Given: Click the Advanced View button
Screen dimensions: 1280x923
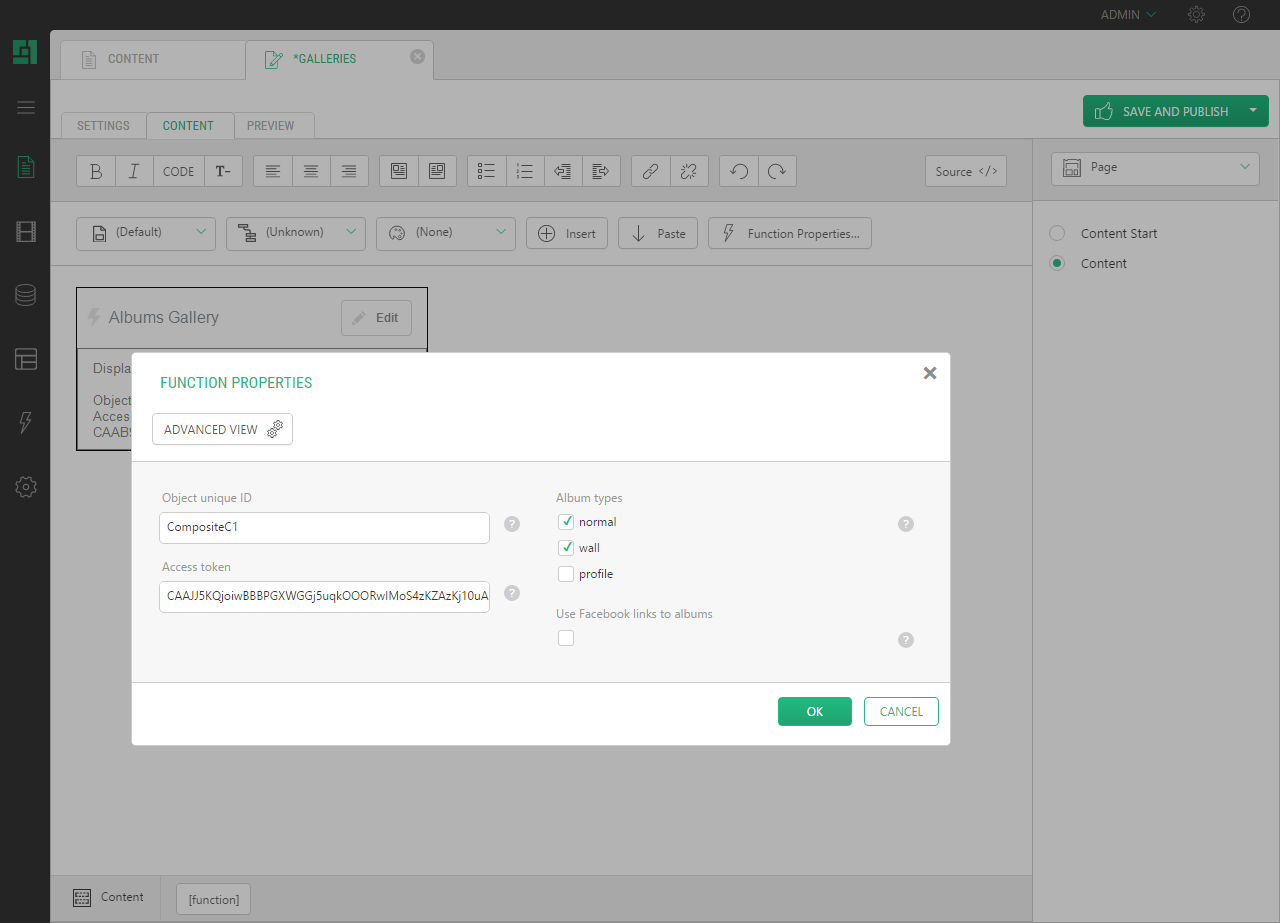Looking at the screenshot, I should (222, 429).
